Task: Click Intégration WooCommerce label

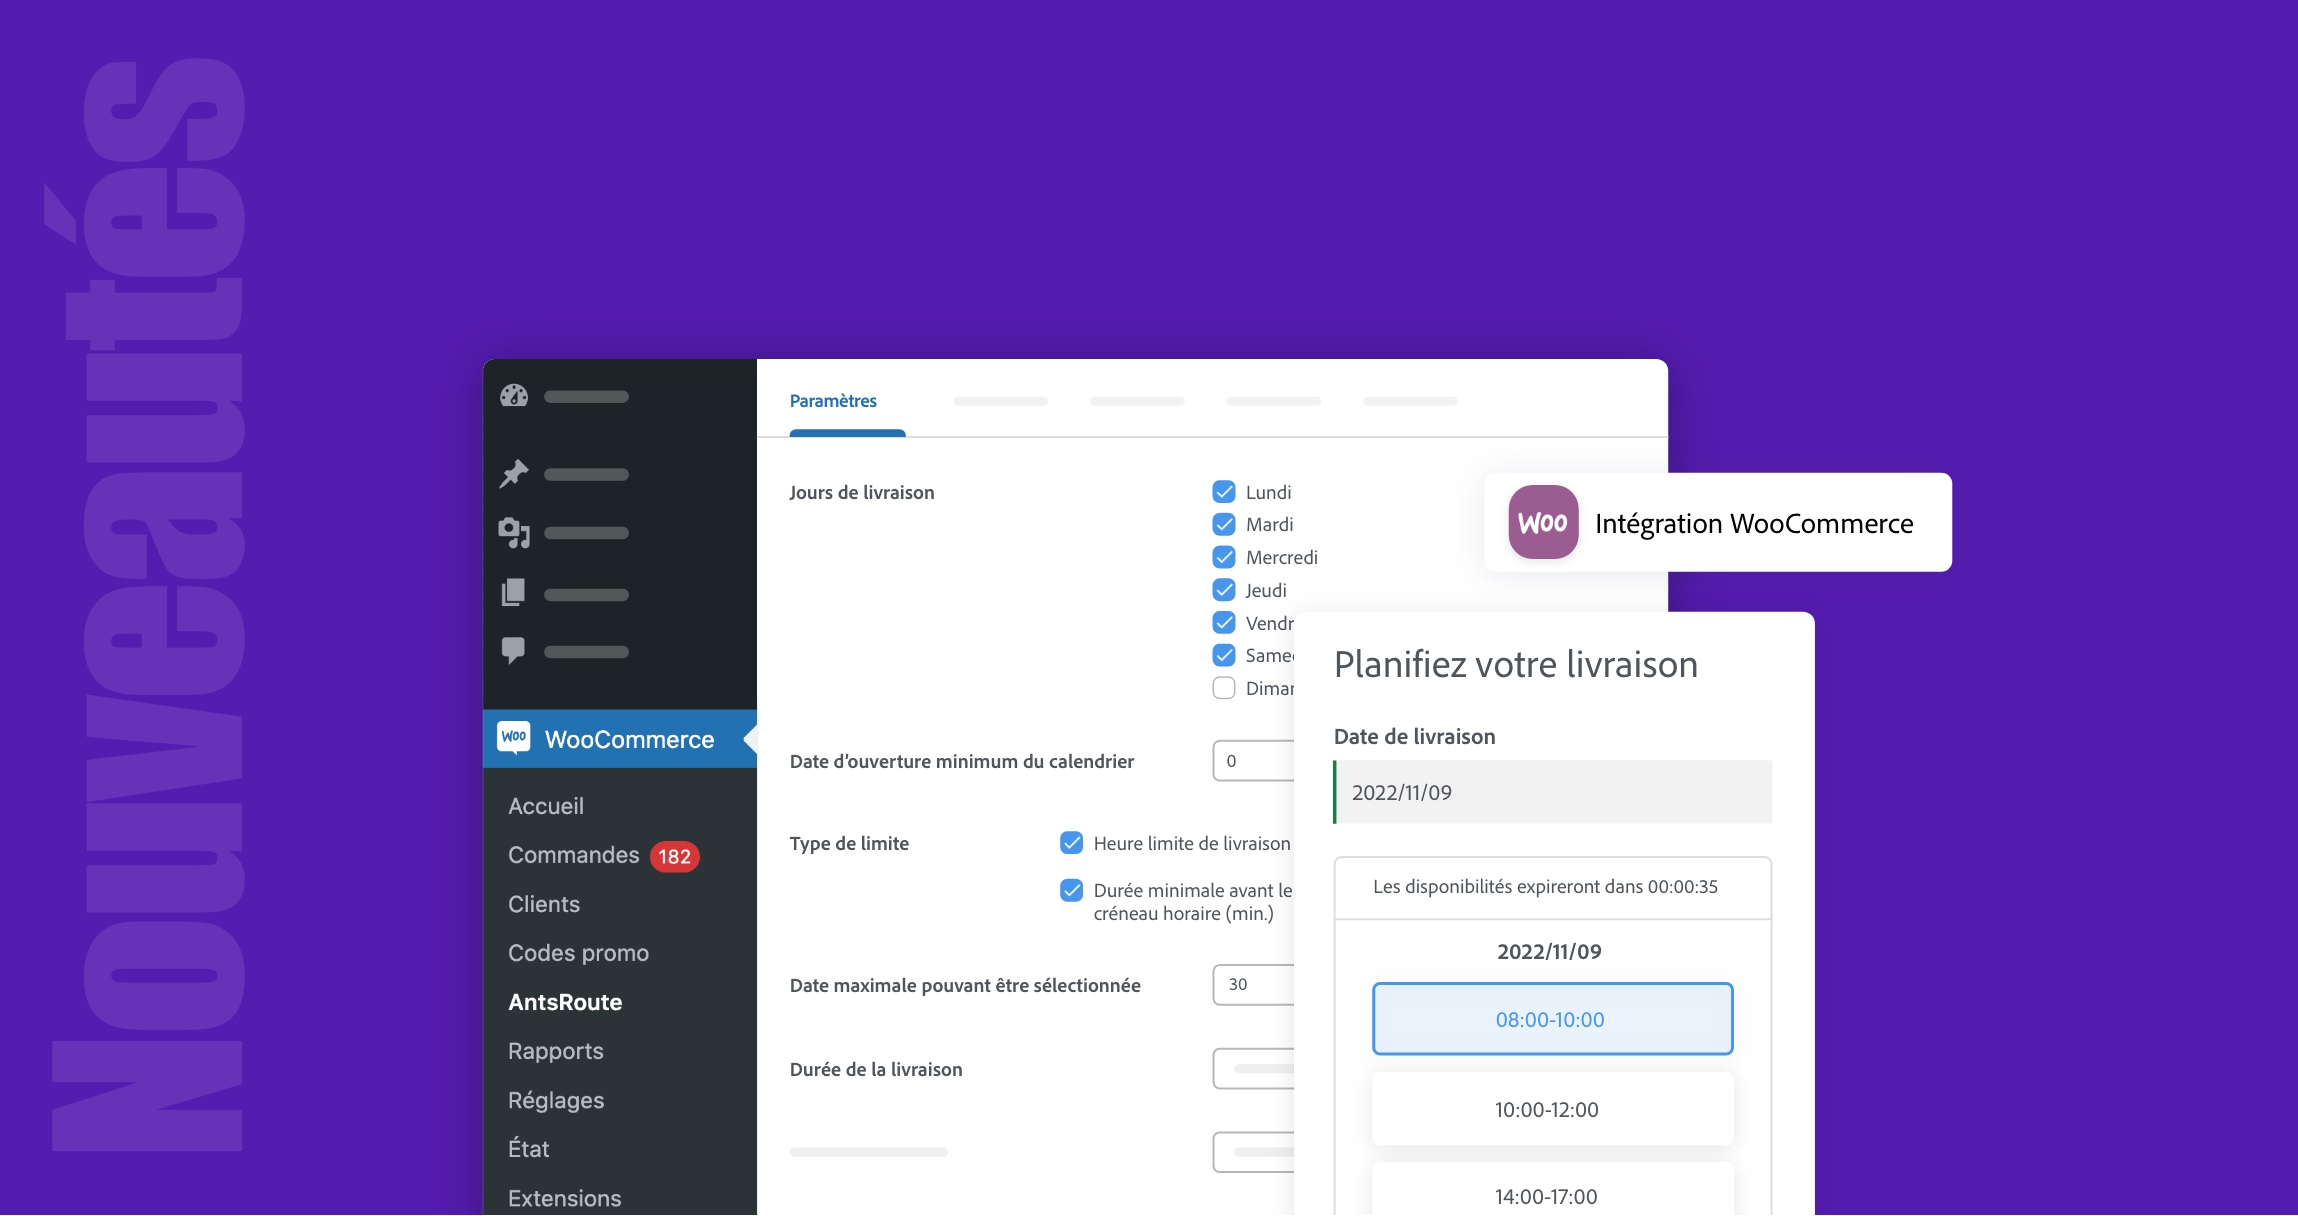Action: [x=1754, y=523]
